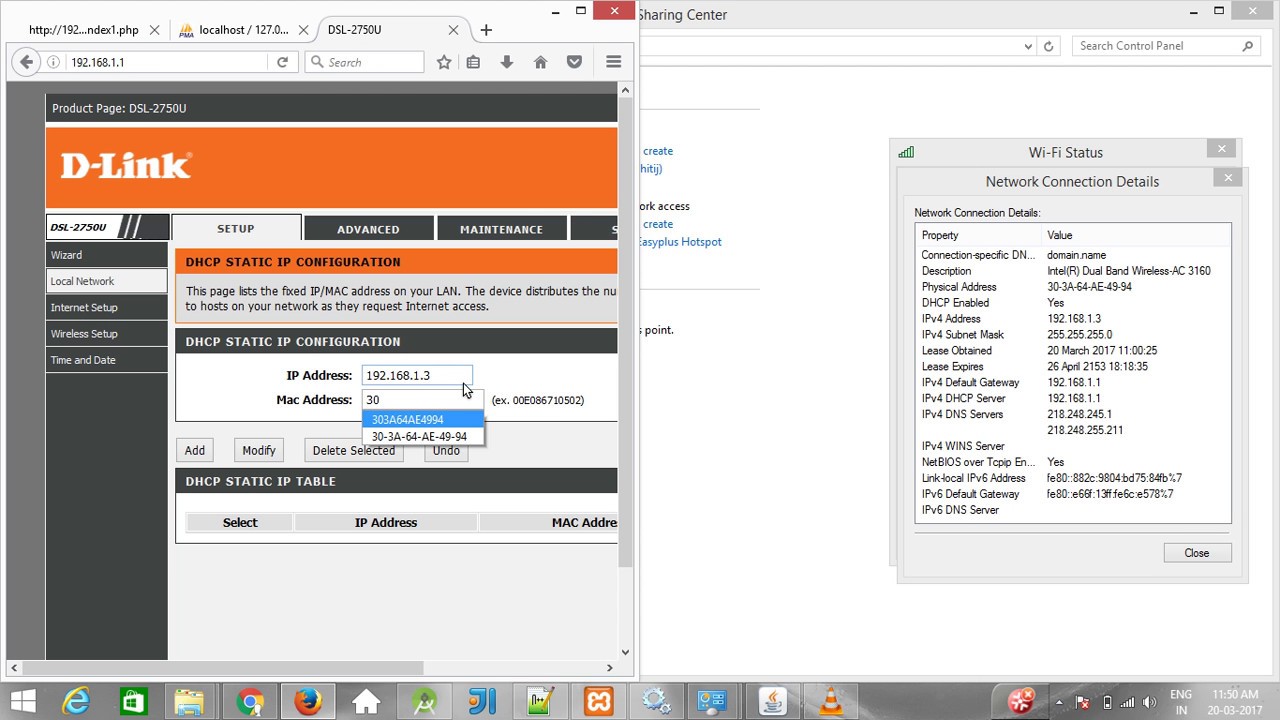Click the Firefox address bar
Image resolution: width=1280 pixels, height=720 pixels.
(167, 62)
